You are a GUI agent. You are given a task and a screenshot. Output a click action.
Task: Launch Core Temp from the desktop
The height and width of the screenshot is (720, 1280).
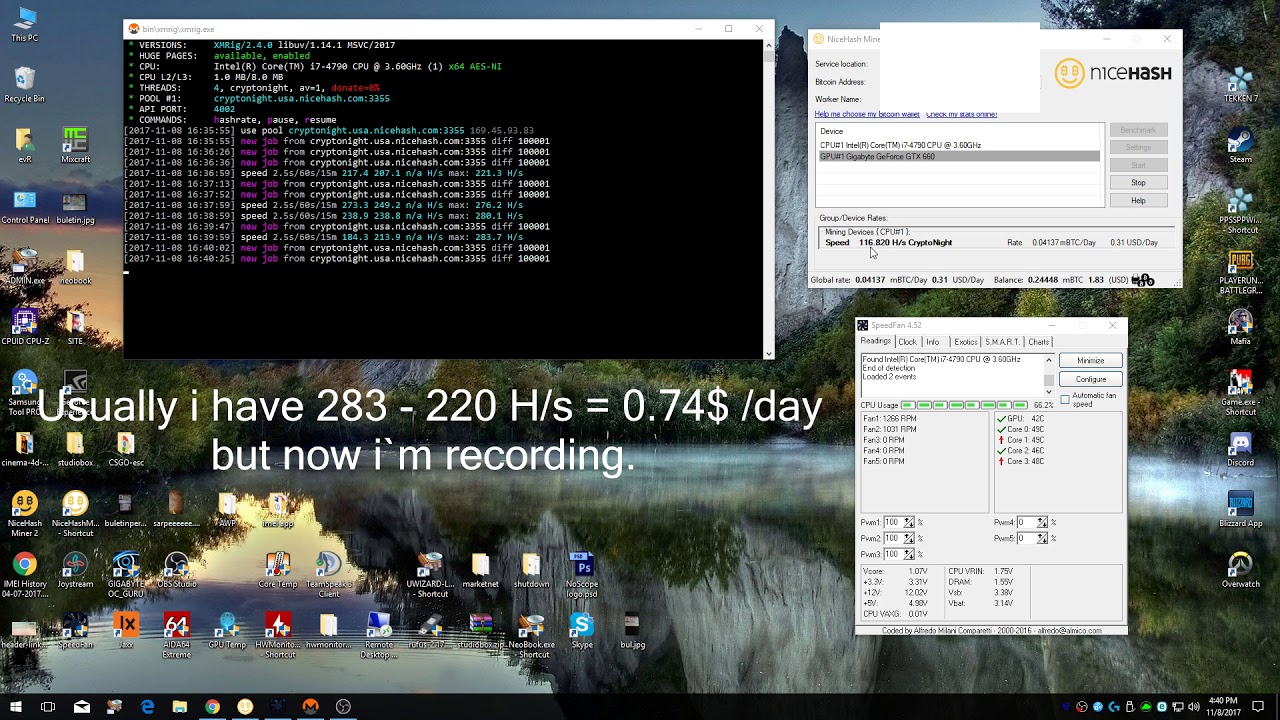click(278, 572)
